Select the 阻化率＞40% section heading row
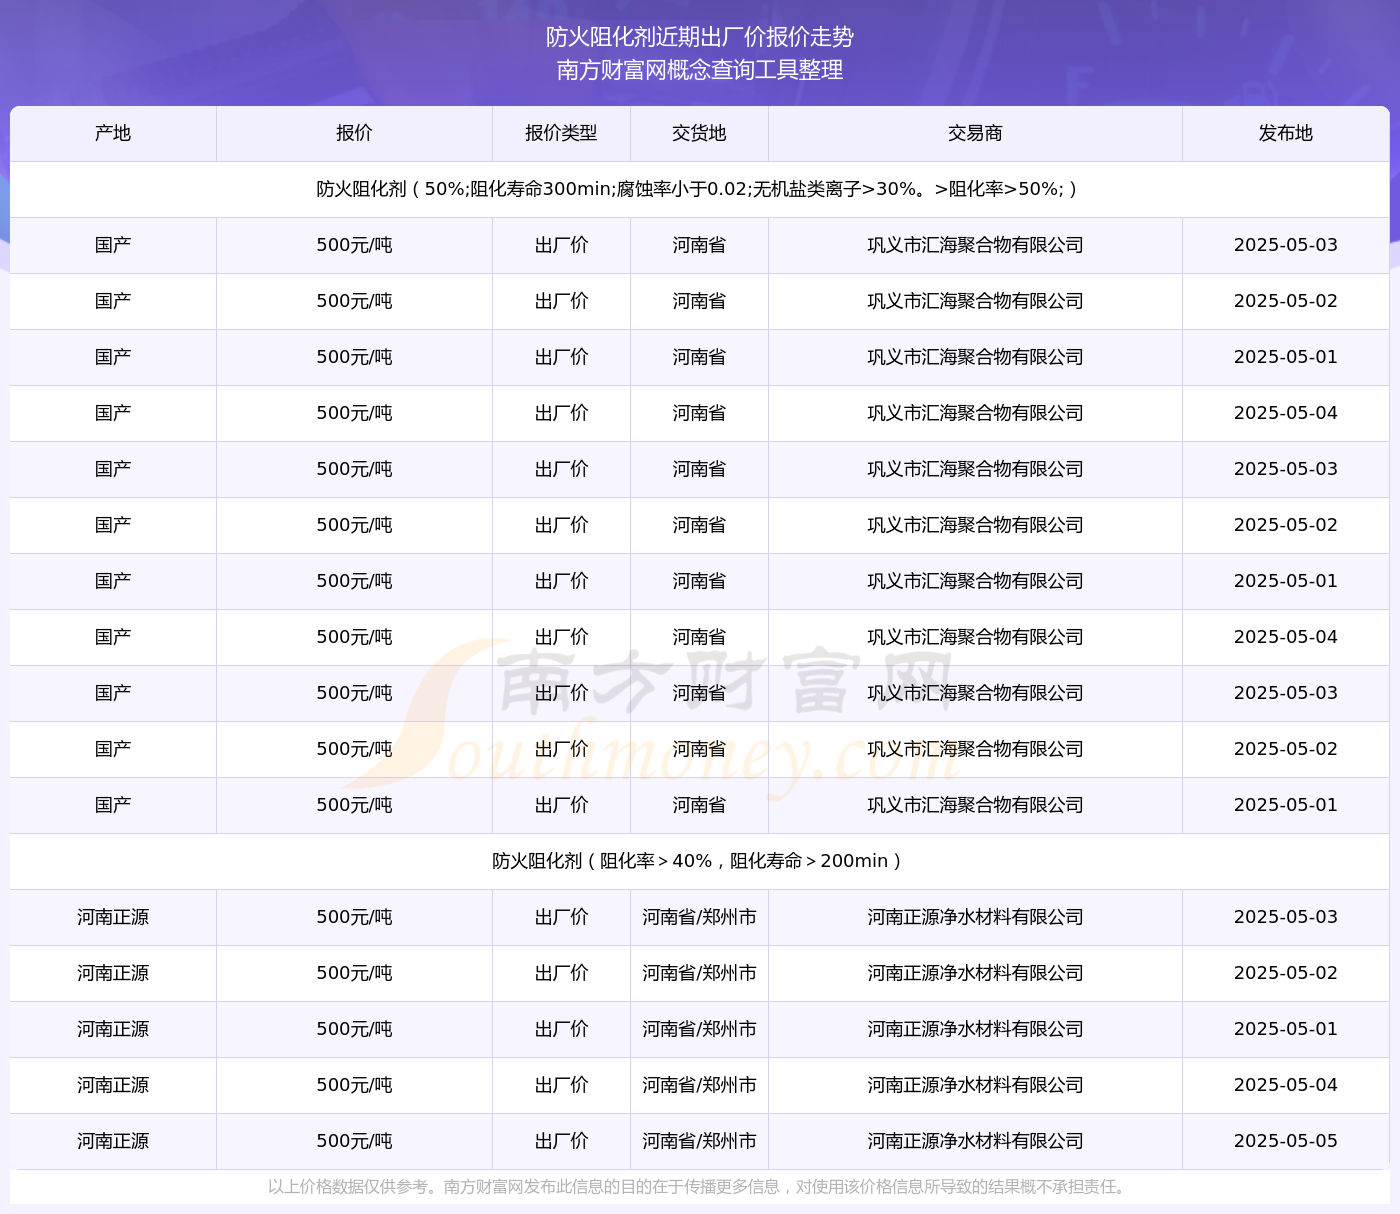This screenshot has width=1400, height=1214. [700, 861]
